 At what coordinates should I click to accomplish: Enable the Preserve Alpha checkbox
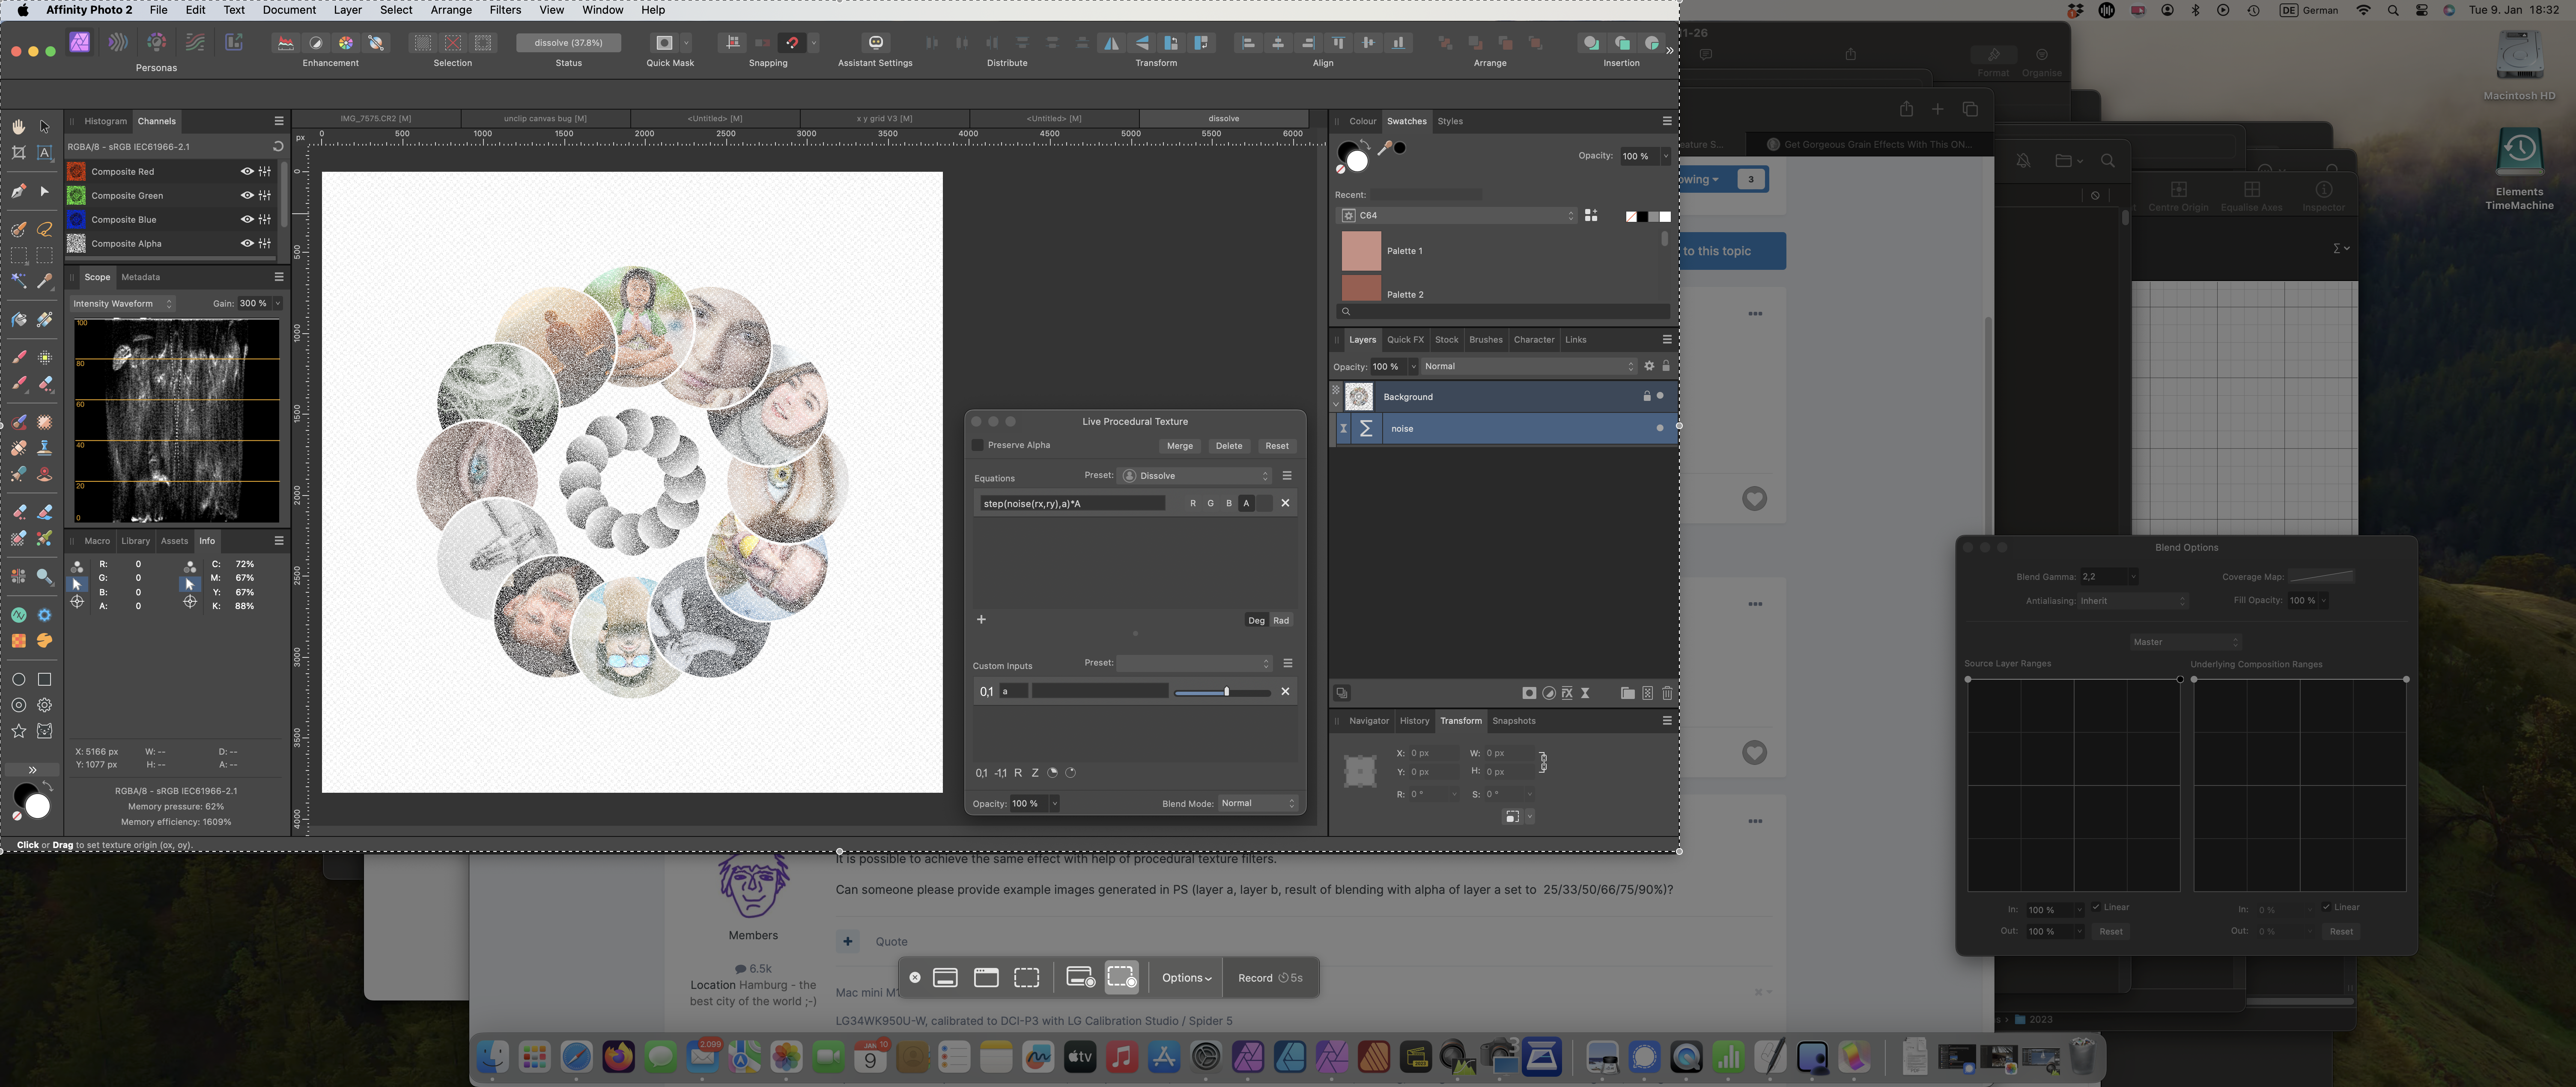pyautogui.click(x=978, y=446)
